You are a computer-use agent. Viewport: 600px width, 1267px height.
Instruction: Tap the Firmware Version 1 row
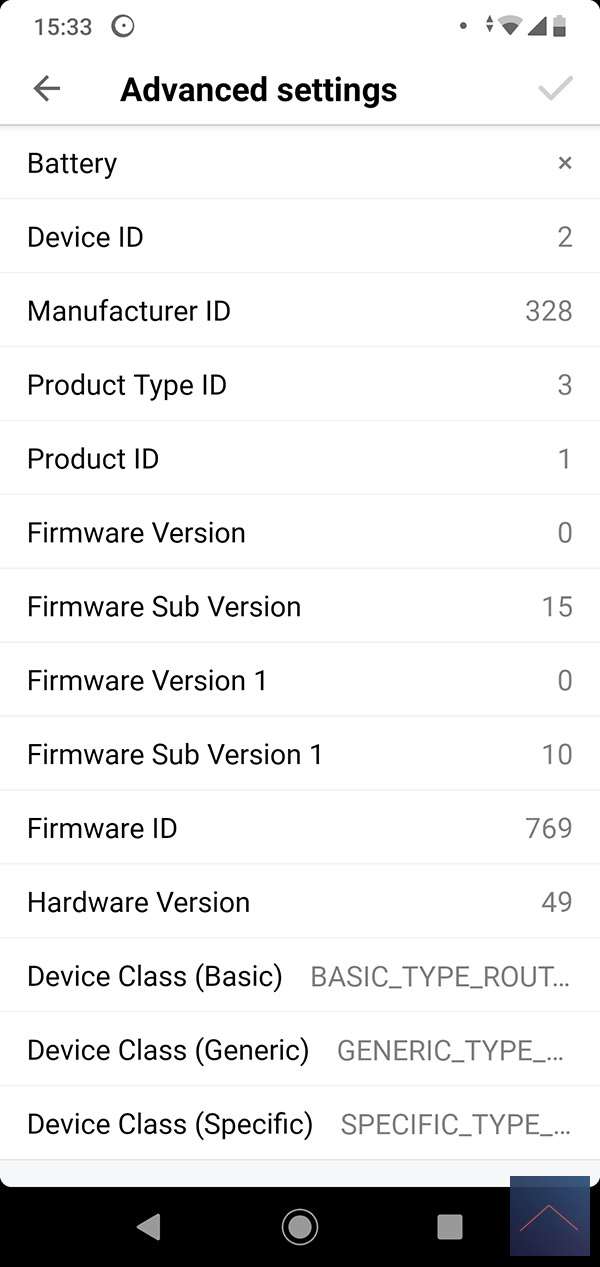[300, 681]
